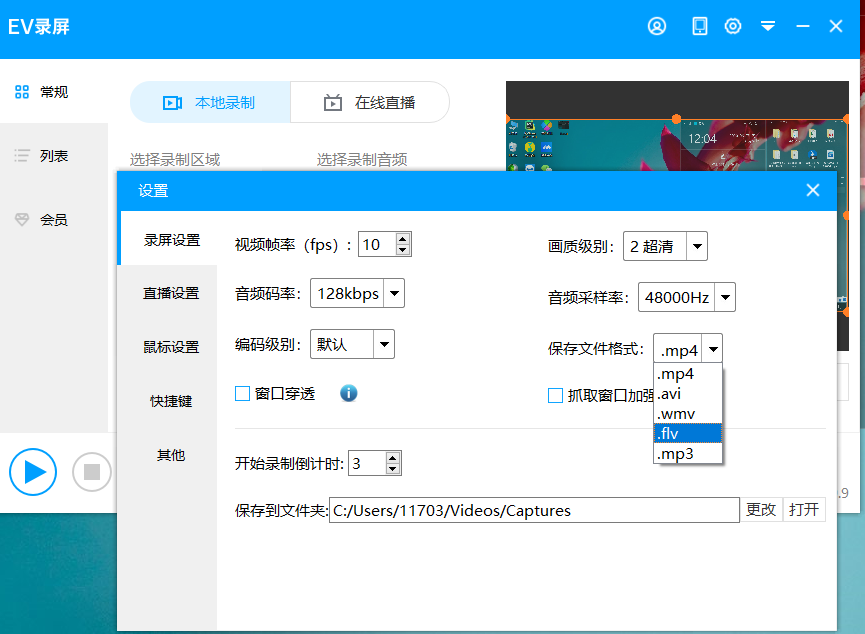Collapse the window via the arrow icon in title bar
865x634 pixels.
tap(768, 26)
